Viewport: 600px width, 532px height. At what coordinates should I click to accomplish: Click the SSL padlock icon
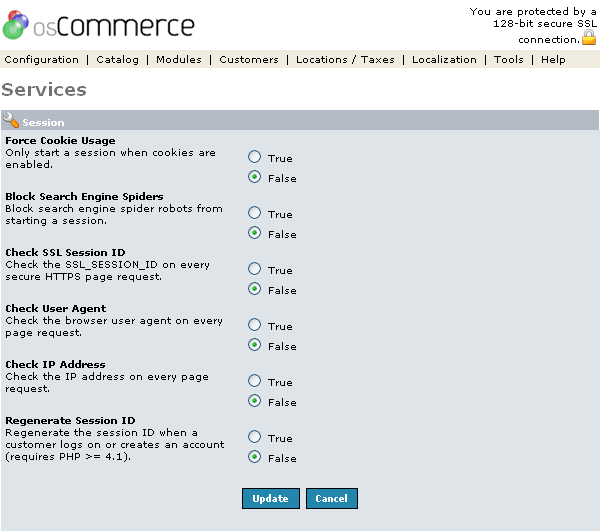(x=589, y=38)
